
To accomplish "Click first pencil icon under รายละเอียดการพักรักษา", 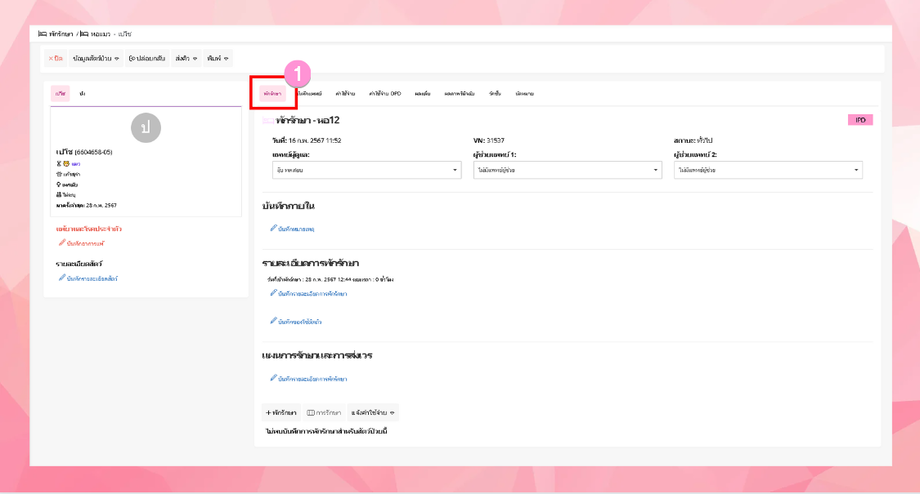I will pyautogui.click(x=273, y=293).
